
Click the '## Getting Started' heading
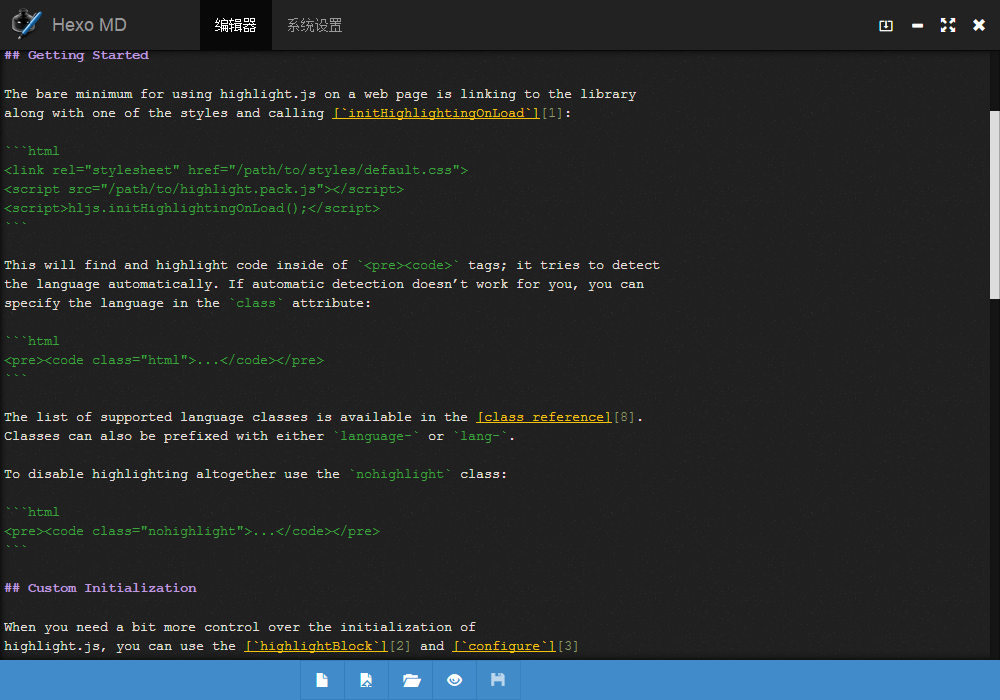pos(77,55)
